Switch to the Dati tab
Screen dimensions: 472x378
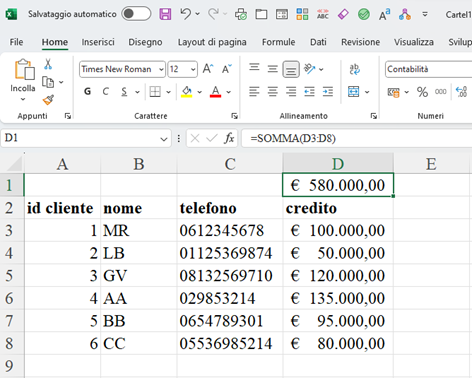coord(318,42)
